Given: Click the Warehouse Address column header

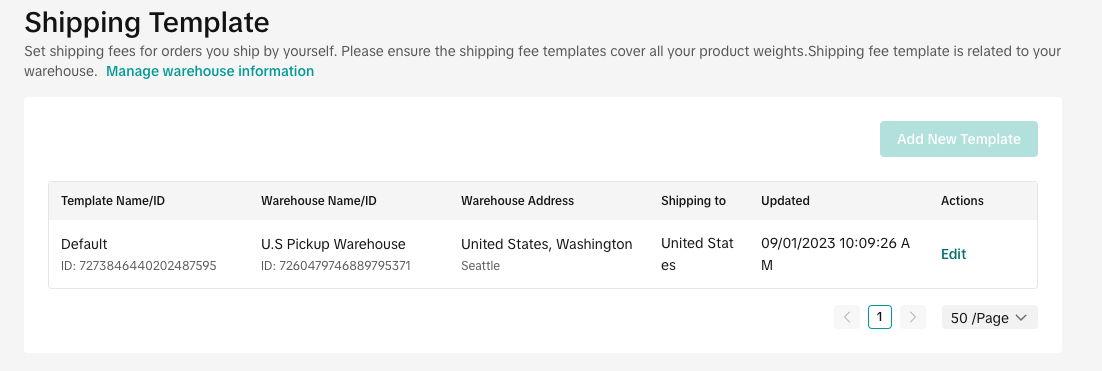Looking at the screenshot, I should (x=517, y=201).
